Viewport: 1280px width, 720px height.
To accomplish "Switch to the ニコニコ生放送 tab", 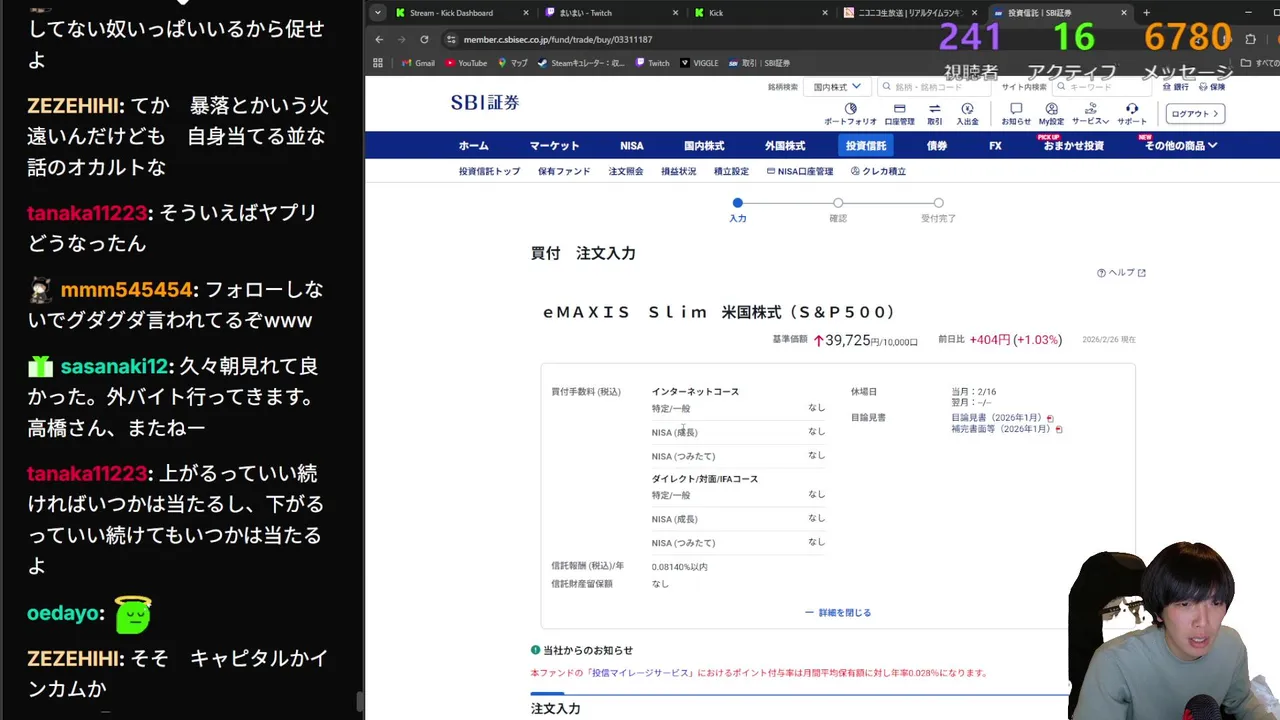I will (908, 13).
